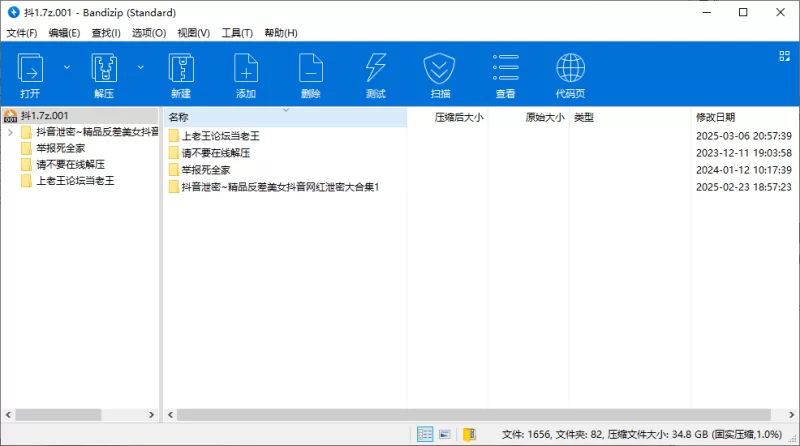Sort by 名称 column header
The image size is (800, 446).
click(x=286, y=117)
